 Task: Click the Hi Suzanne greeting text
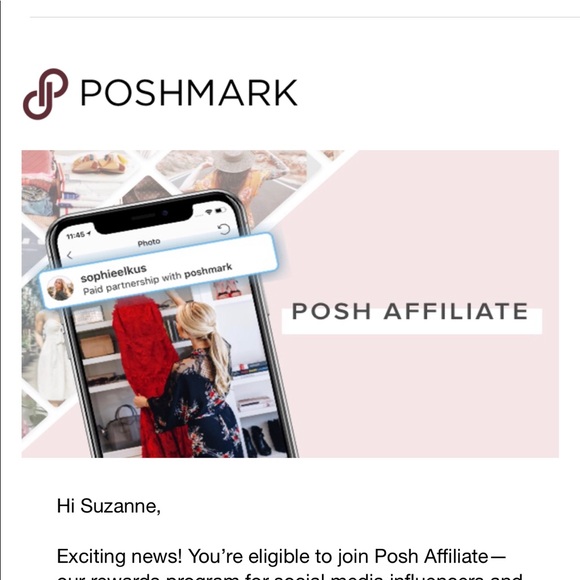pos(109,506)
